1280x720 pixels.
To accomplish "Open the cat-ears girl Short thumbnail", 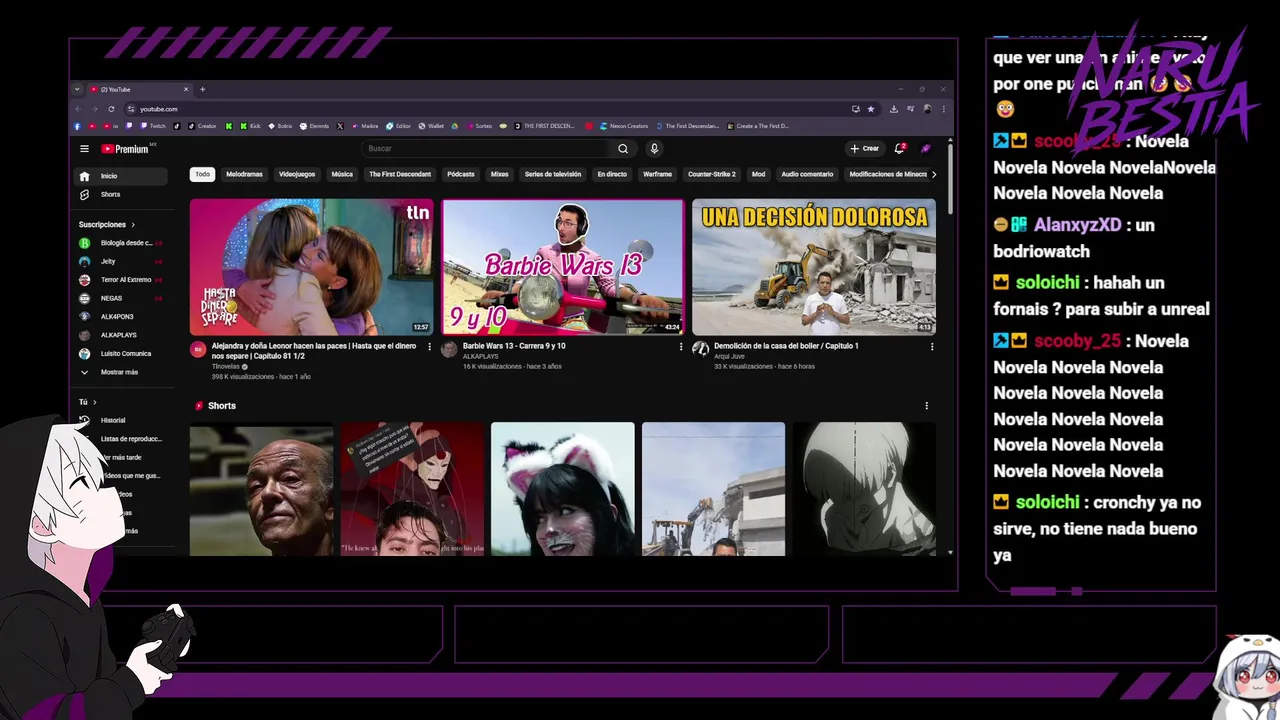I will pos(563,489).
